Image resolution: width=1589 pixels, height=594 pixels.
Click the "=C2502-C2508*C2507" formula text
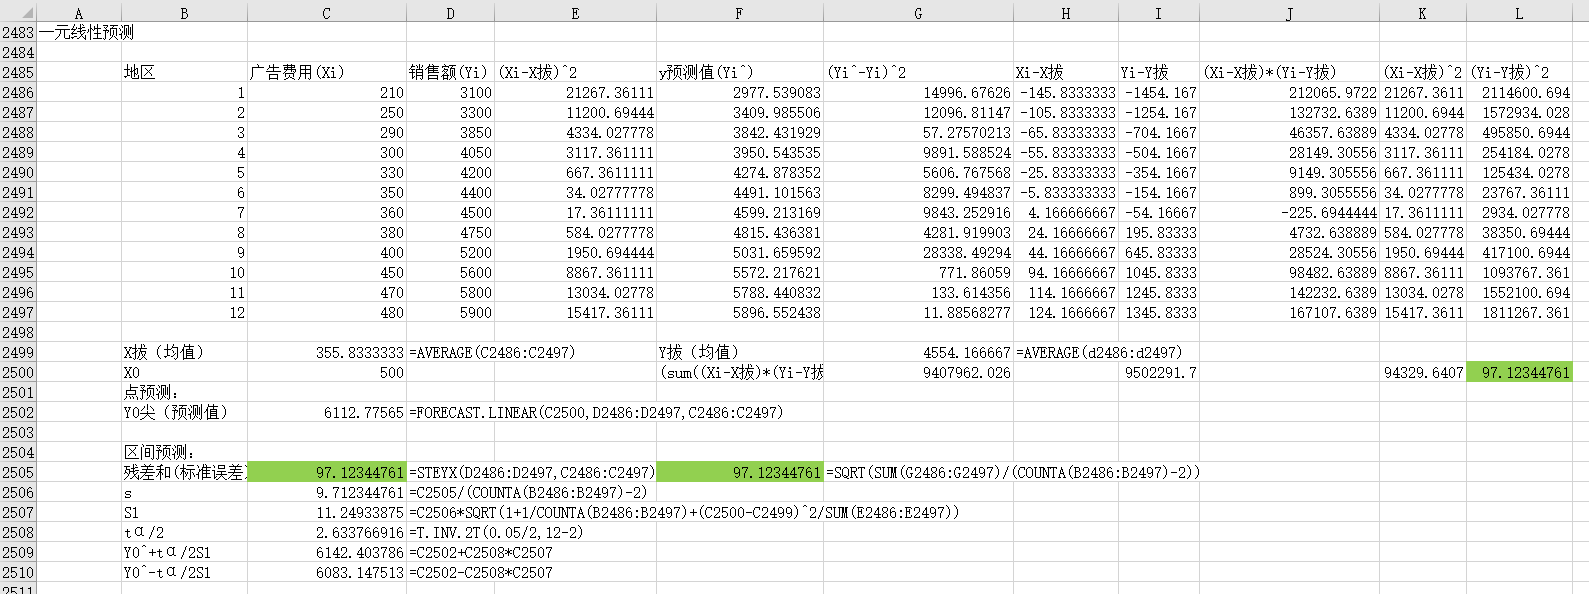pyautogui.click(x=481, y=572)
